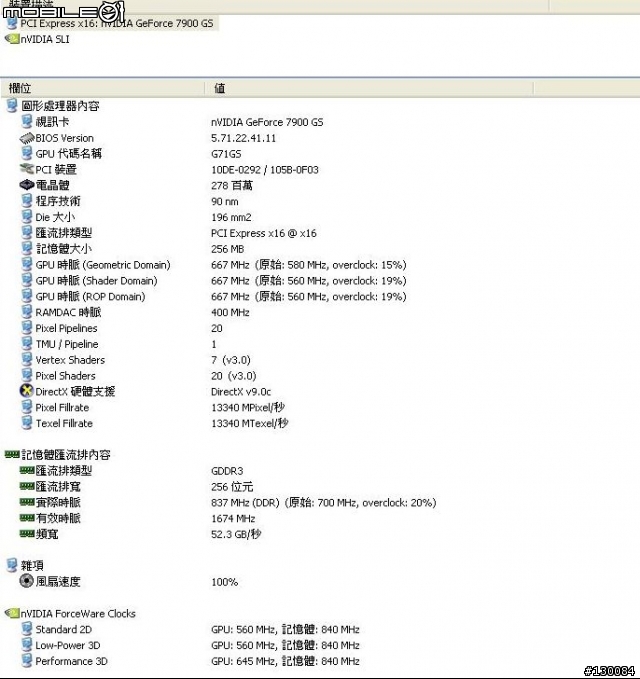Screen dimensions: 640x679
Task: Click the value 278 百萬
Action: 232,185
